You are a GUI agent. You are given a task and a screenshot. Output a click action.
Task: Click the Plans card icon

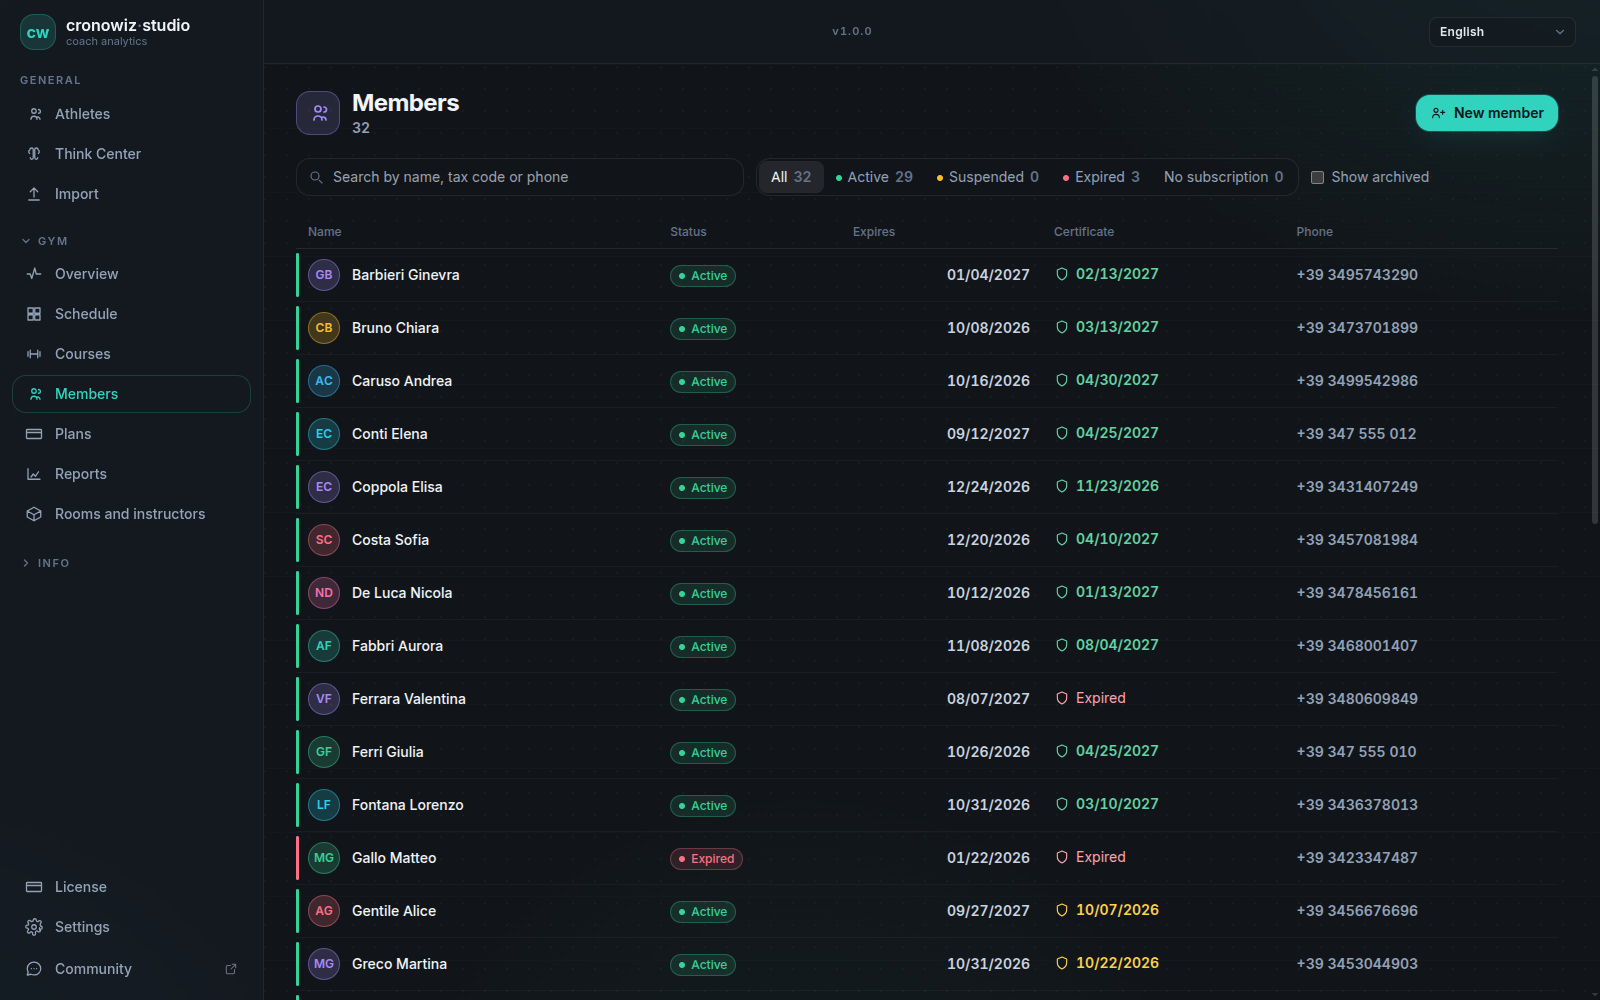coord(34,434)
